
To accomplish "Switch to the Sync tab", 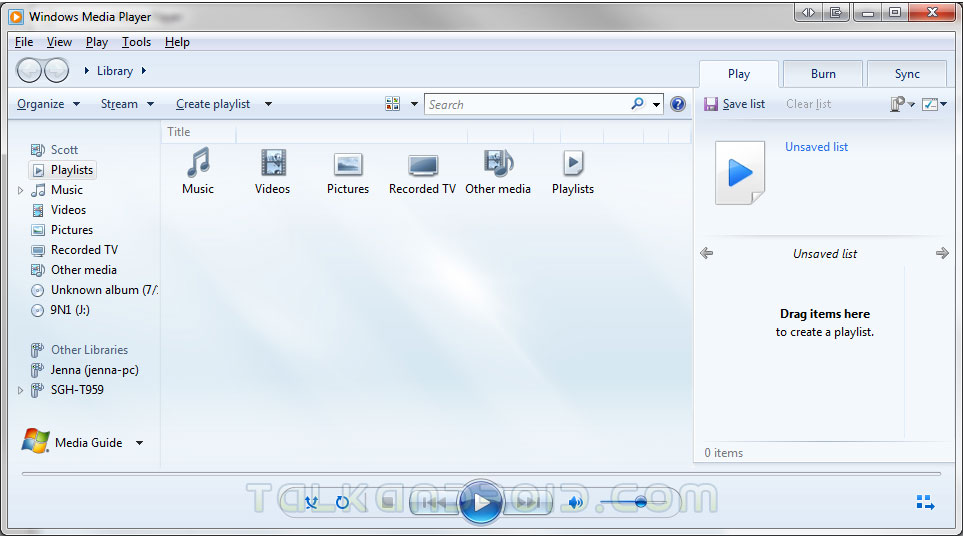I will [907, 74].
